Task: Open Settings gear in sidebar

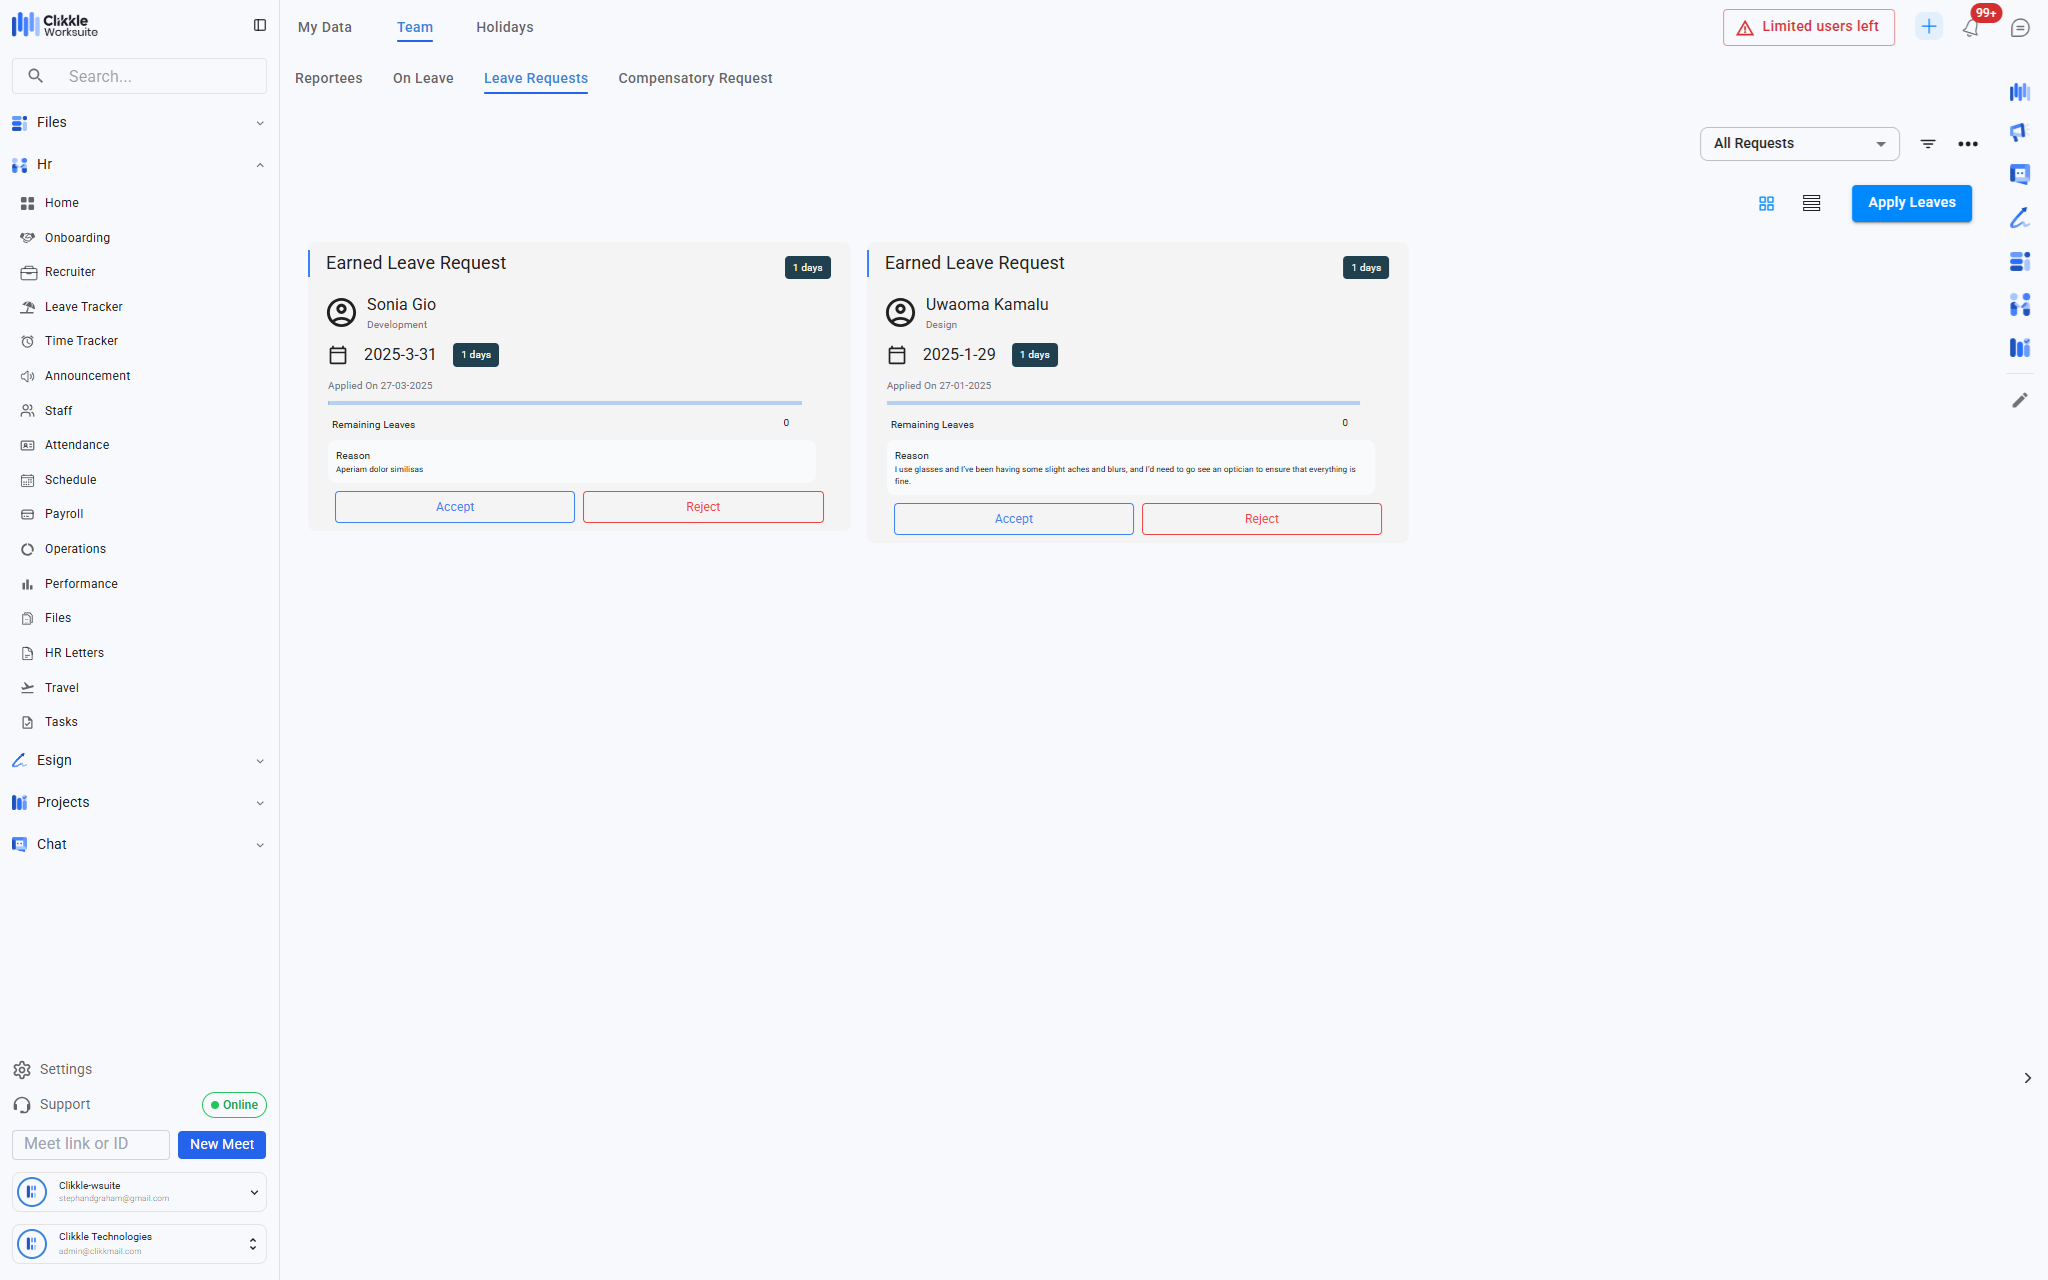Action: click(22, 1070)
